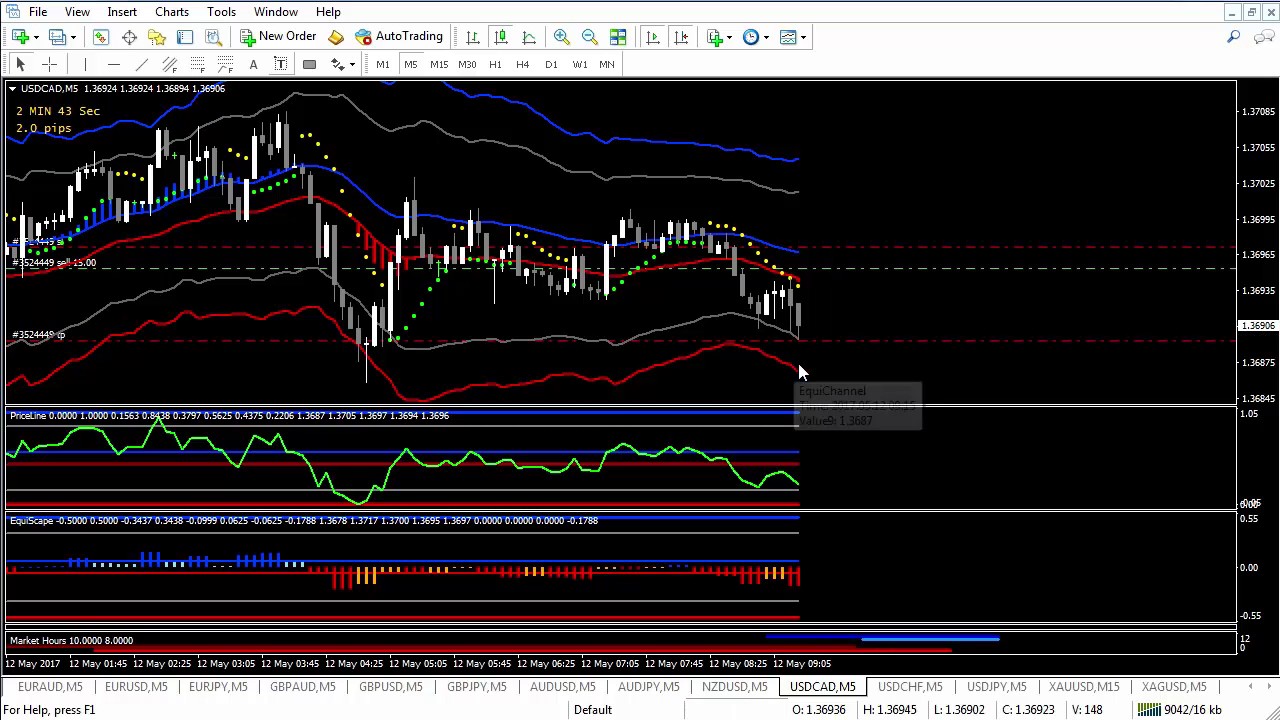Switch to GBPUSD,M5 chart tab
Screen dimensions: 1280x720
(391, 687)
